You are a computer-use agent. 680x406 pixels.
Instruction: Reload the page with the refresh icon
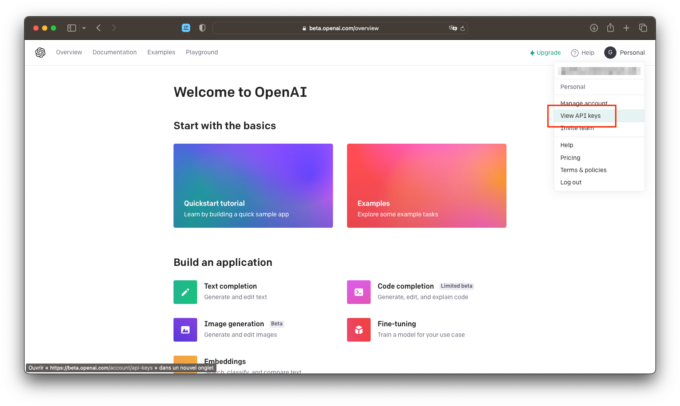[x=463, y=28]
